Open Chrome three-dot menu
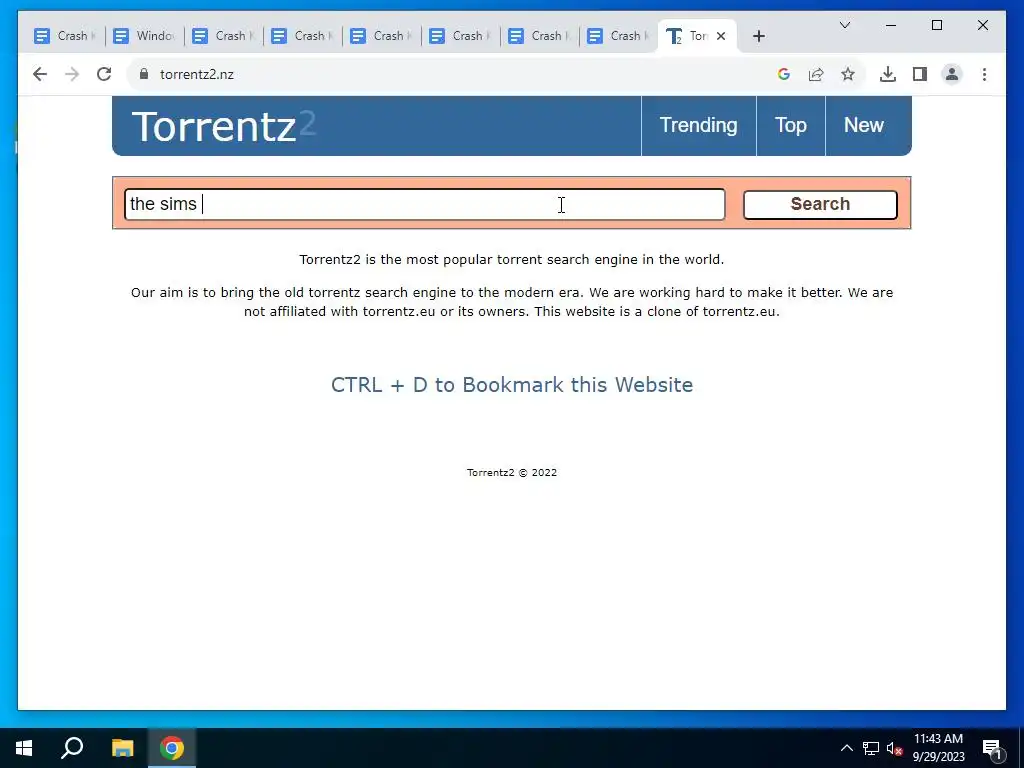Image resolution: width=1024 pixels, height=768 pixels. click(984, 74)
